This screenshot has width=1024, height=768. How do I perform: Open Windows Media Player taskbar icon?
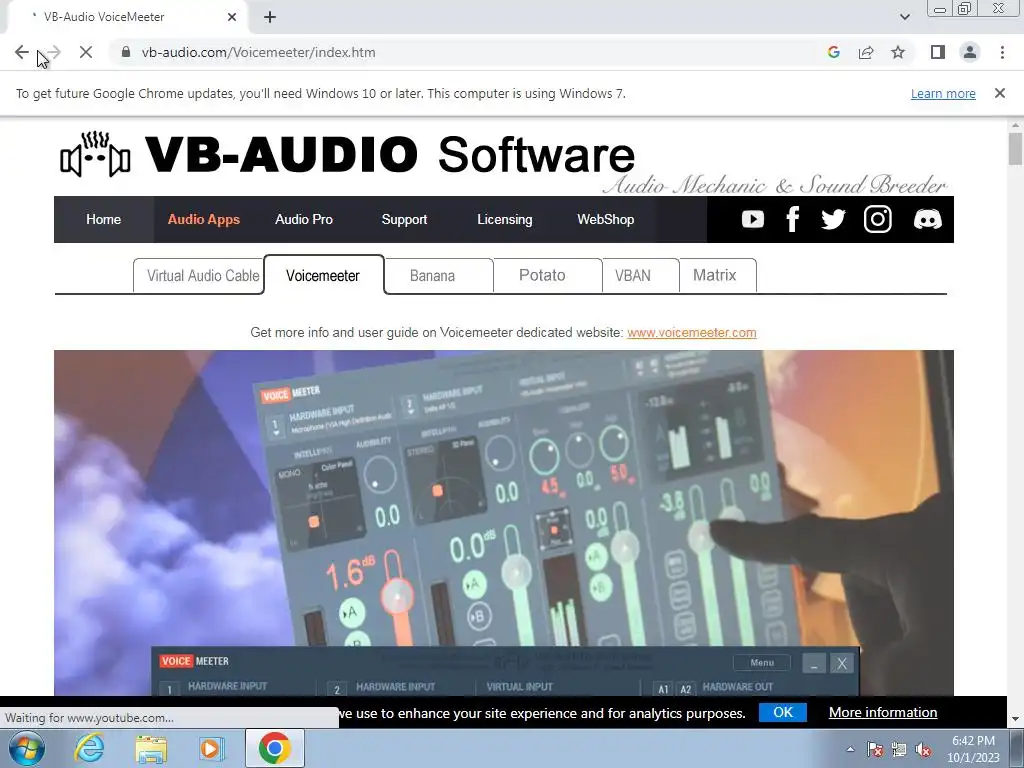pyautogui.click(x=211, y=748)
